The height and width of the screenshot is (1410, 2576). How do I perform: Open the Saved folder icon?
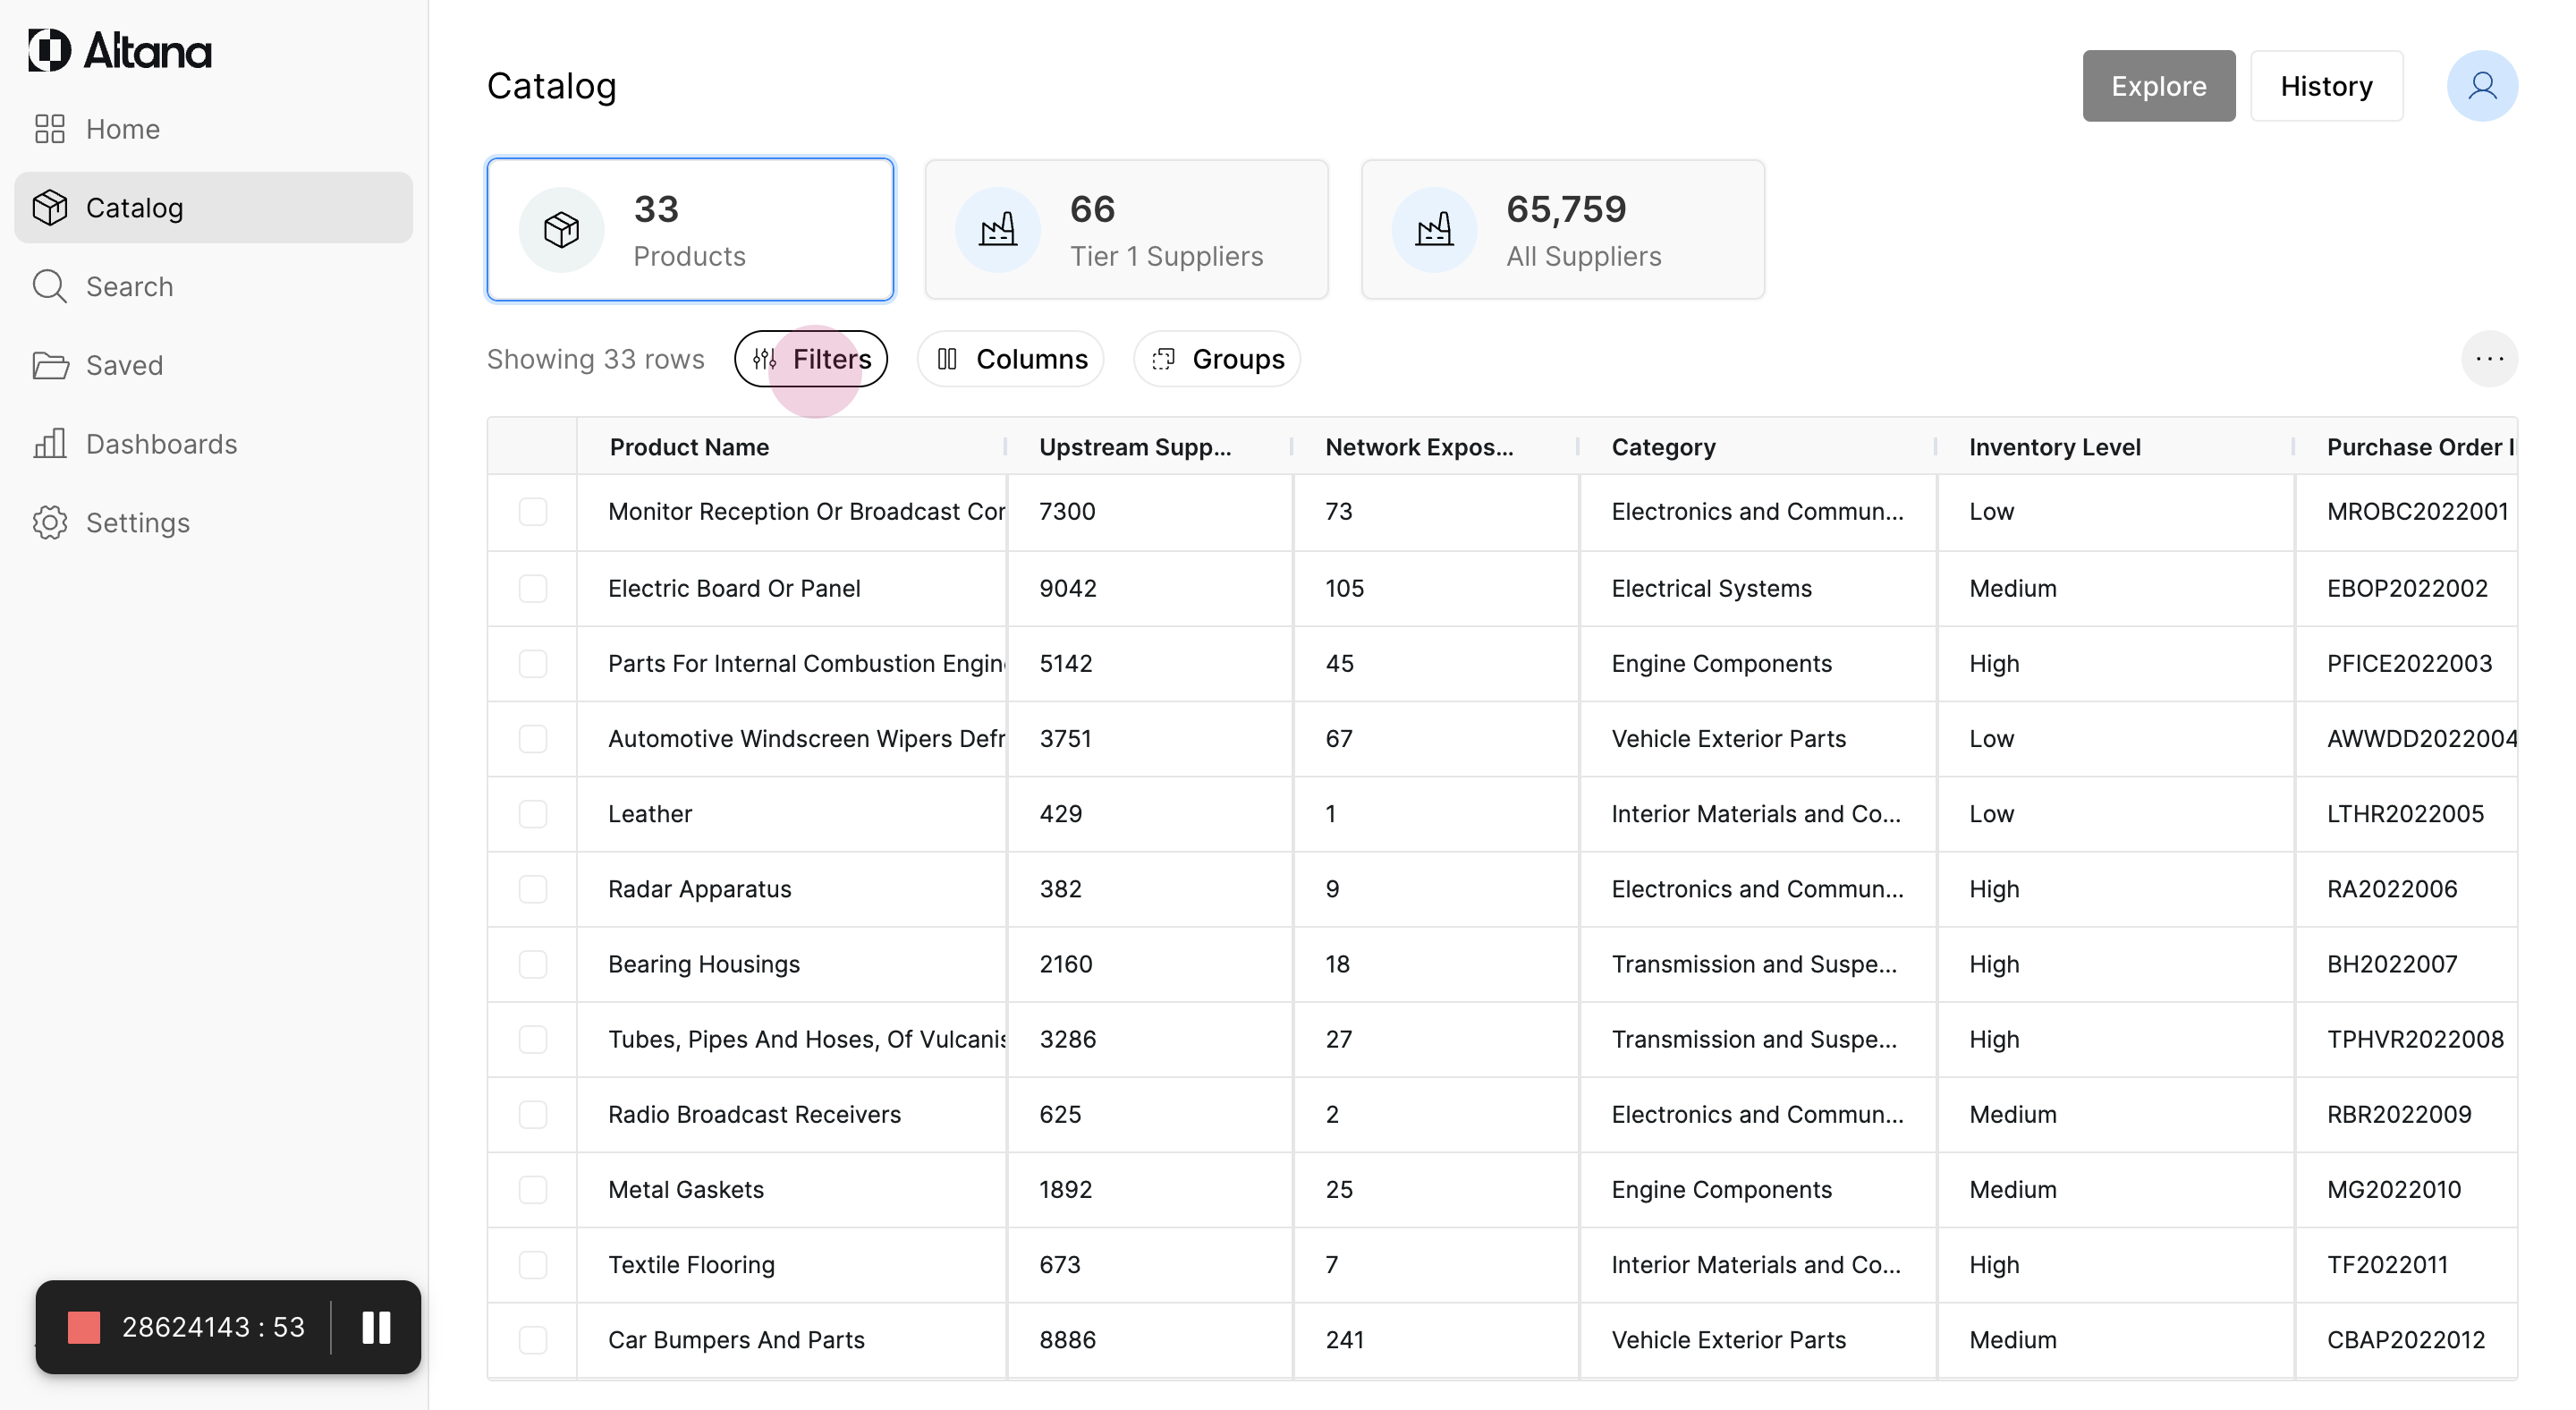(x=50, y=366)
